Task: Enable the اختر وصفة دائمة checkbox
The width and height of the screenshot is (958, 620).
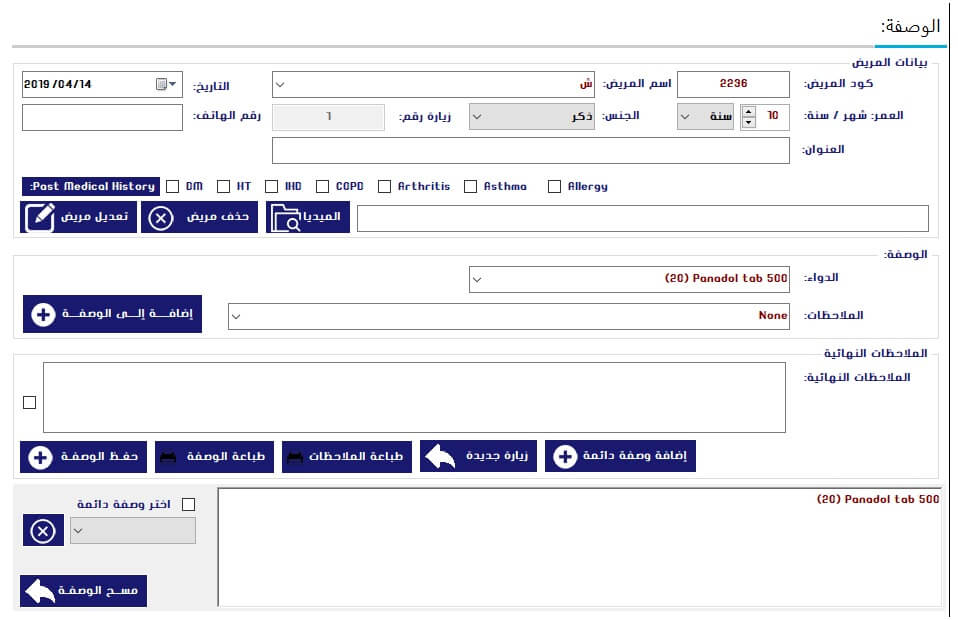Action: coord(189,505)
